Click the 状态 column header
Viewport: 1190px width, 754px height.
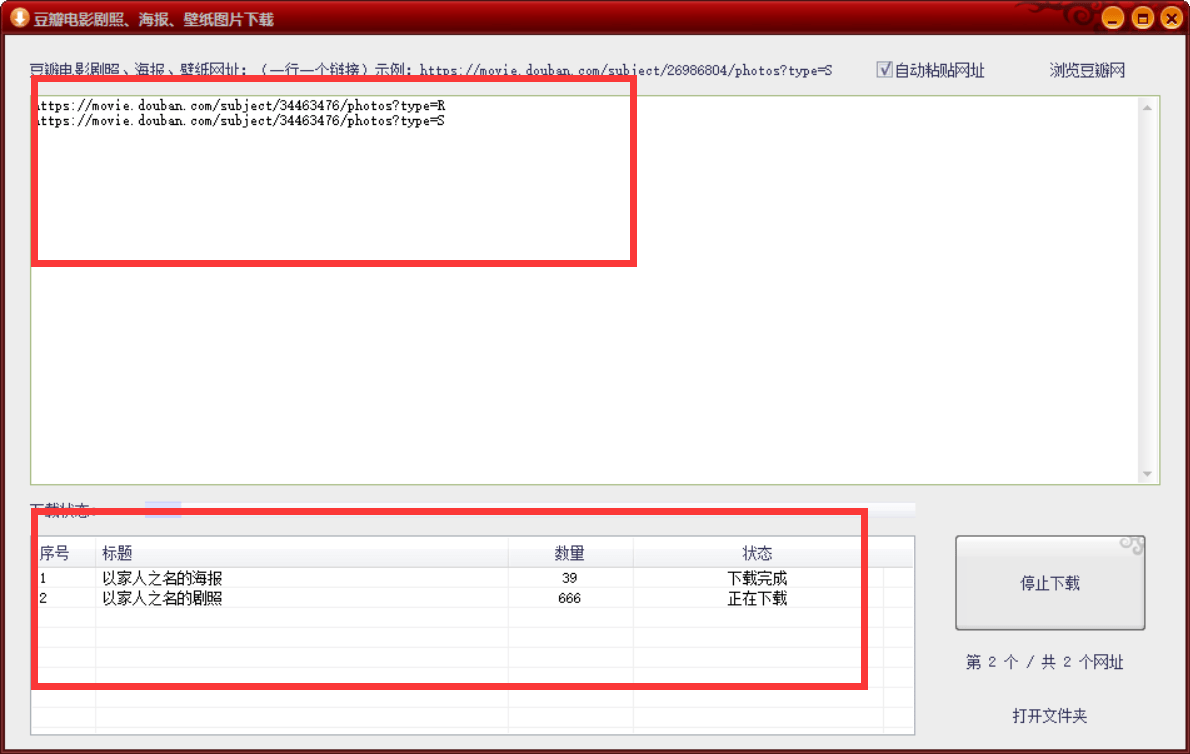click(757, 553)
